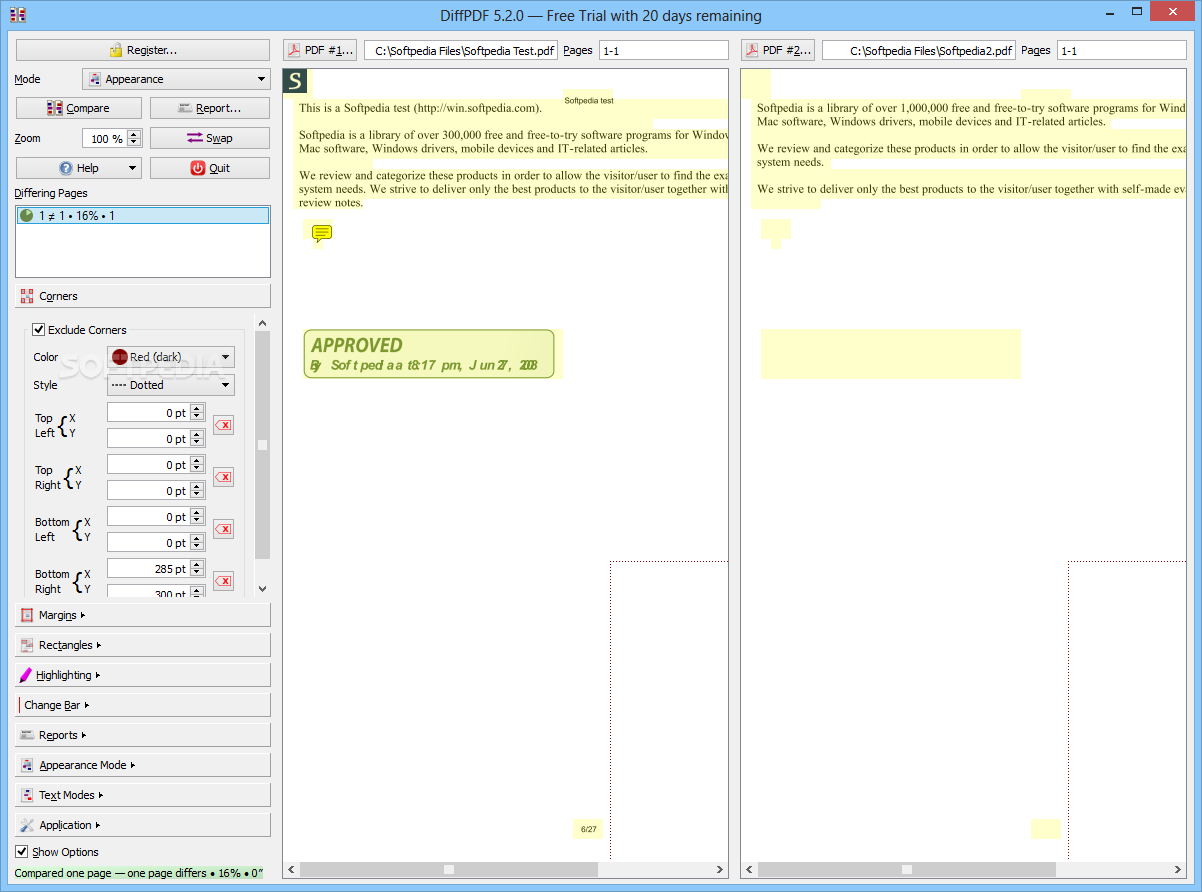Collapse the Corners section
1202x892 pixels.
click(x=143, y=296)
